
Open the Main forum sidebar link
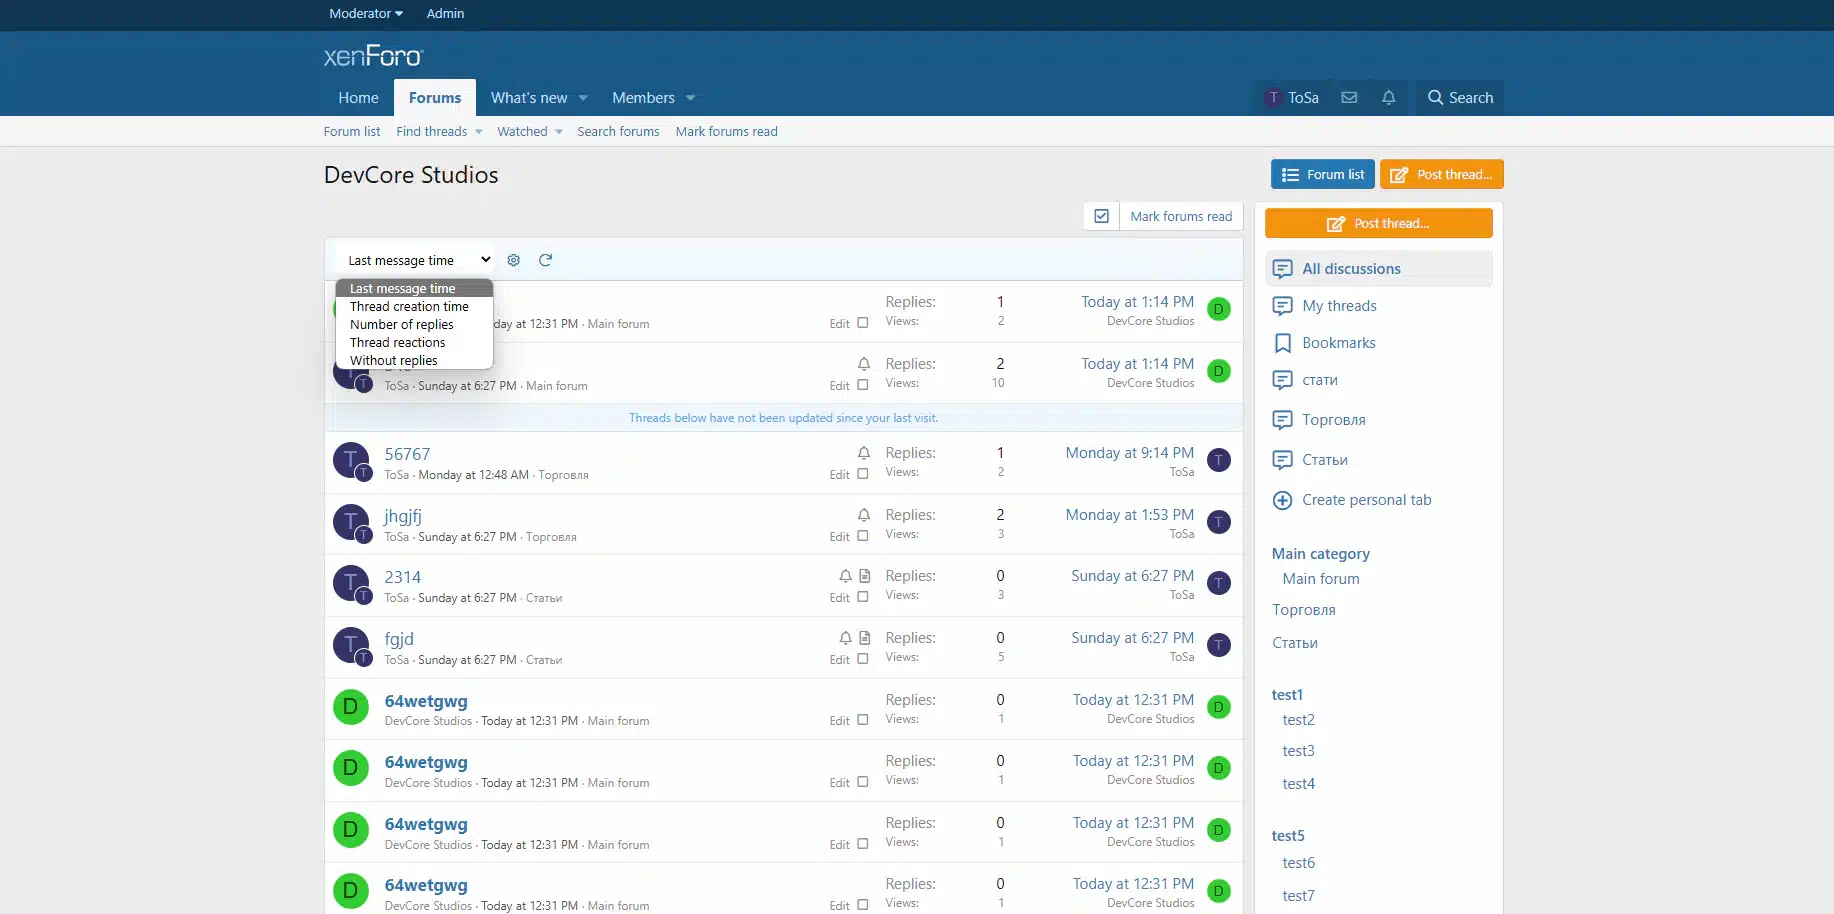pos(1321,579)
